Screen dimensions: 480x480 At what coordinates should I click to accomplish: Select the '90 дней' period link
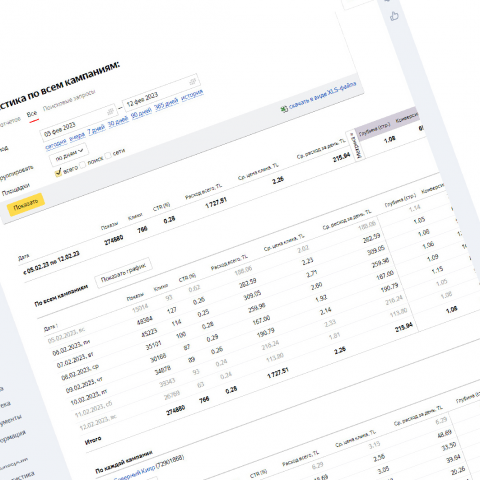tap(141, 114)
